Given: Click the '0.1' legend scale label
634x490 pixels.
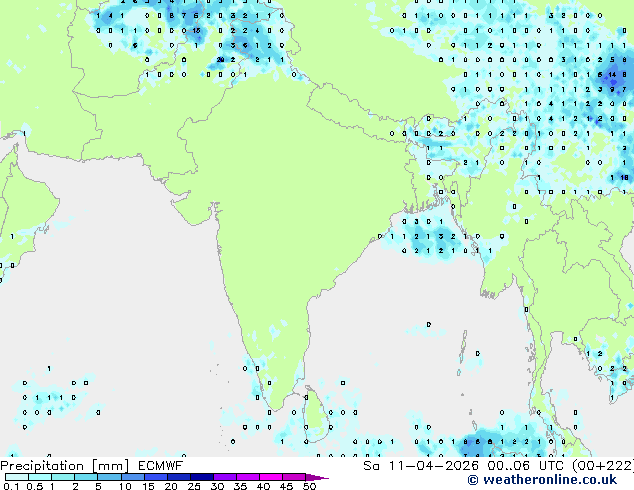Looking at the screenshot, I should pyautogui.click(x=11, y=486).
